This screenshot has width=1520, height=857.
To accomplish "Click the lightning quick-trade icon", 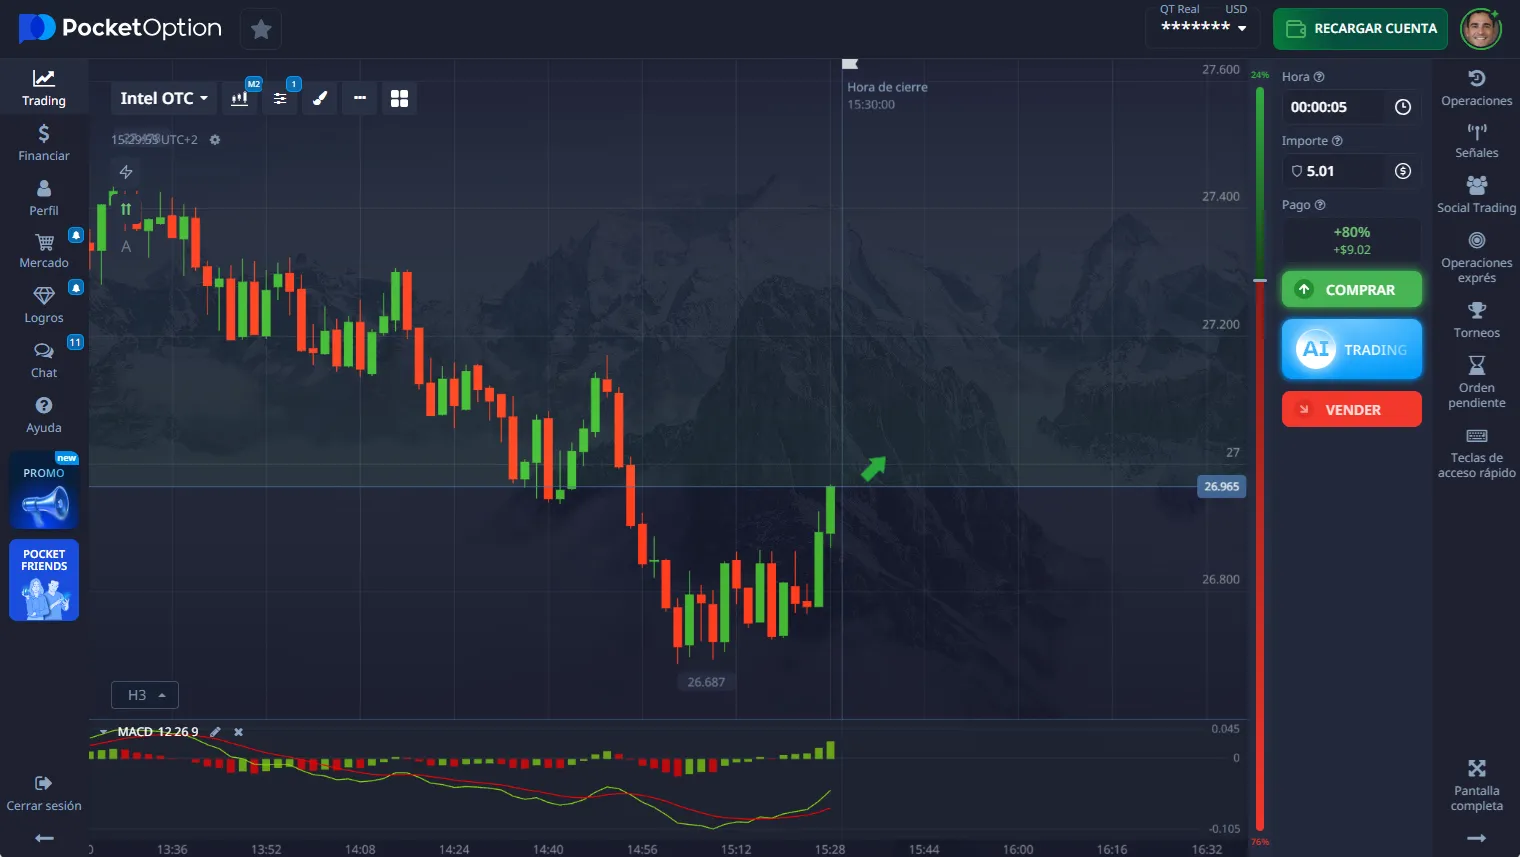I will pyautogui.click(x=126, y=172).
